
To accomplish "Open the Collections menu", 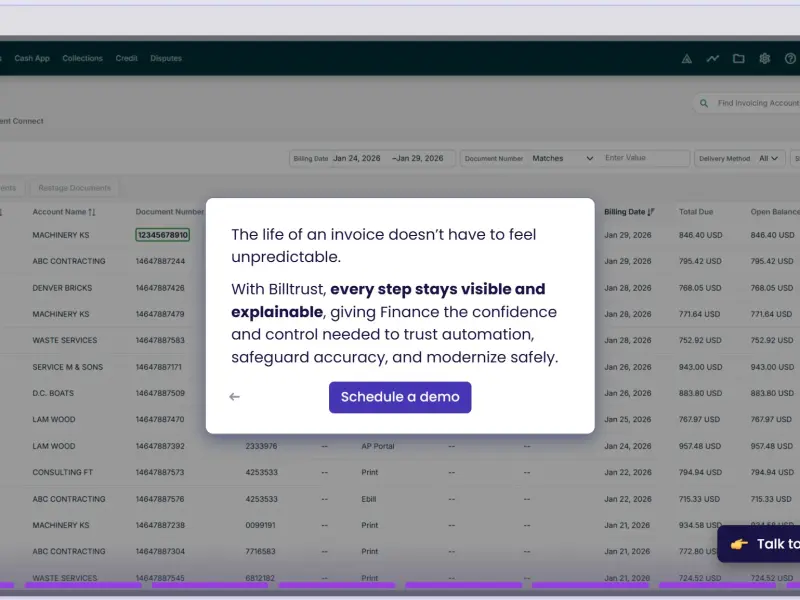I will coord(82,58).
